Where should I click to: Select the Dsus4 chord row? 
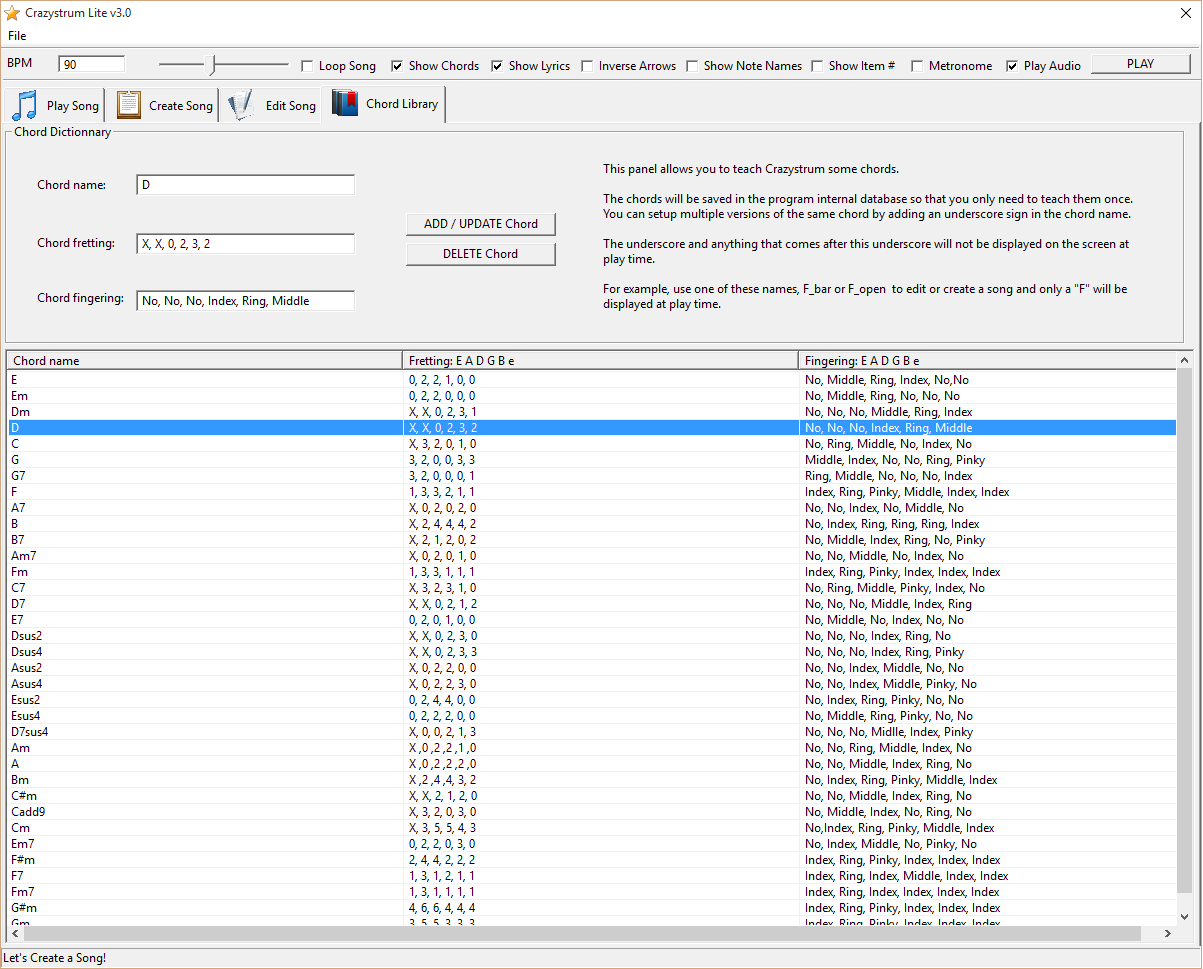pos(592,652)
